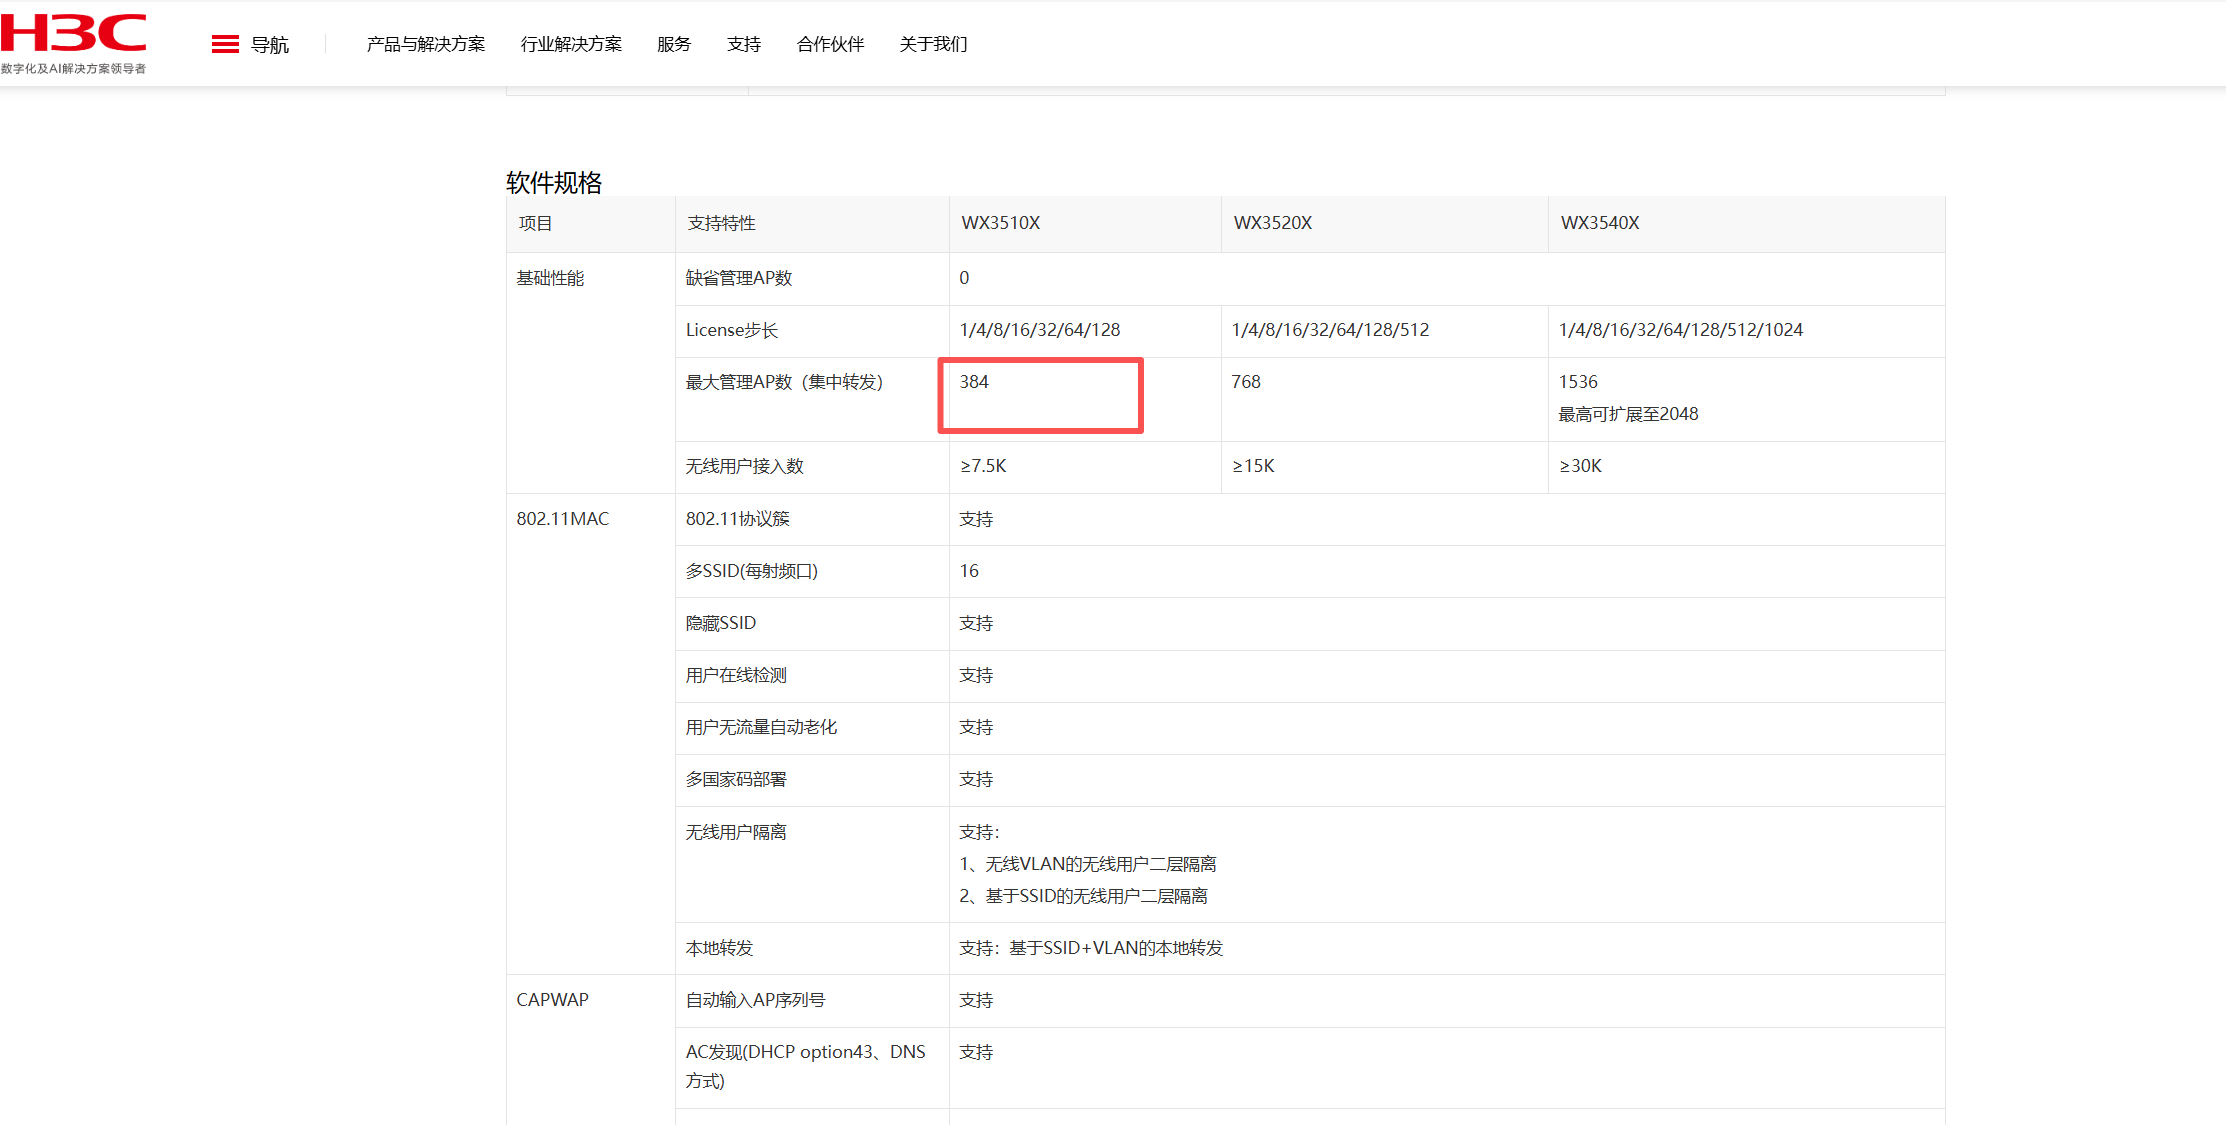Image resolution: width=2226 pixels, height=1125 pixels.
Task: Open 行业解决方案 menu
Action: [x=571, y=44]
